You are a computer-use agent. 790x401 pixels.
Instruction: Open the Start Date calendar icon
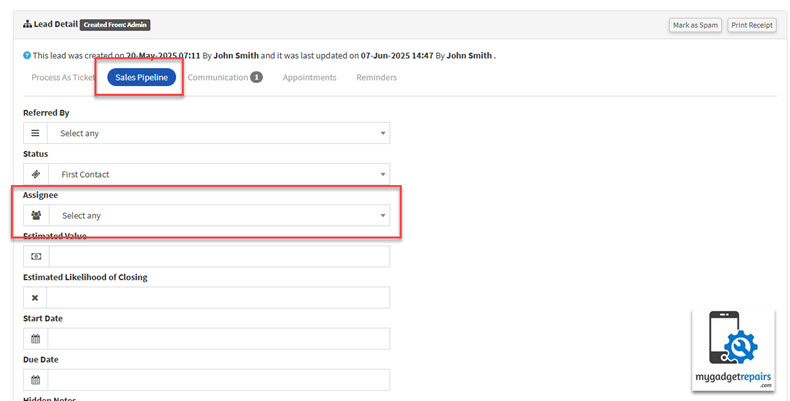pos(35,339)
